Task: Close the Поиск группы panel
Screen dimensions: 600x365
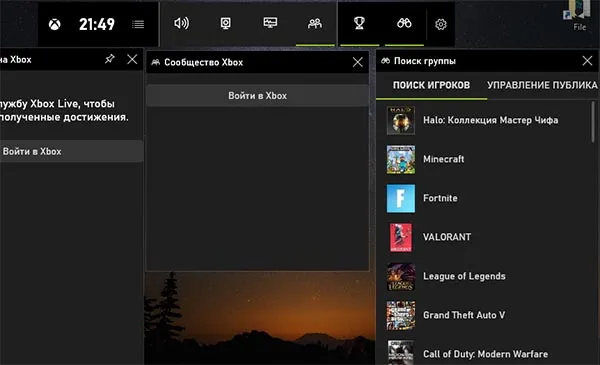Action: (x=587, y=60)
